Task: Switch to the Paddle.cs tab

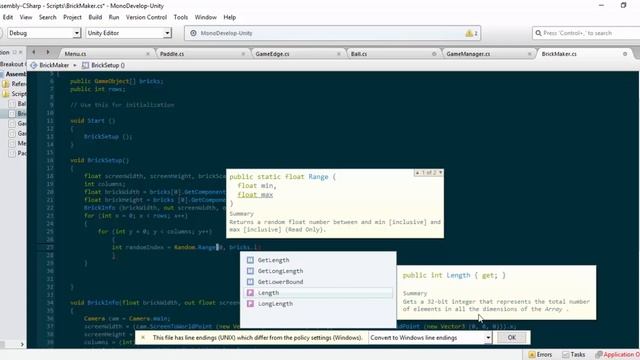Action: coord(172,54)
